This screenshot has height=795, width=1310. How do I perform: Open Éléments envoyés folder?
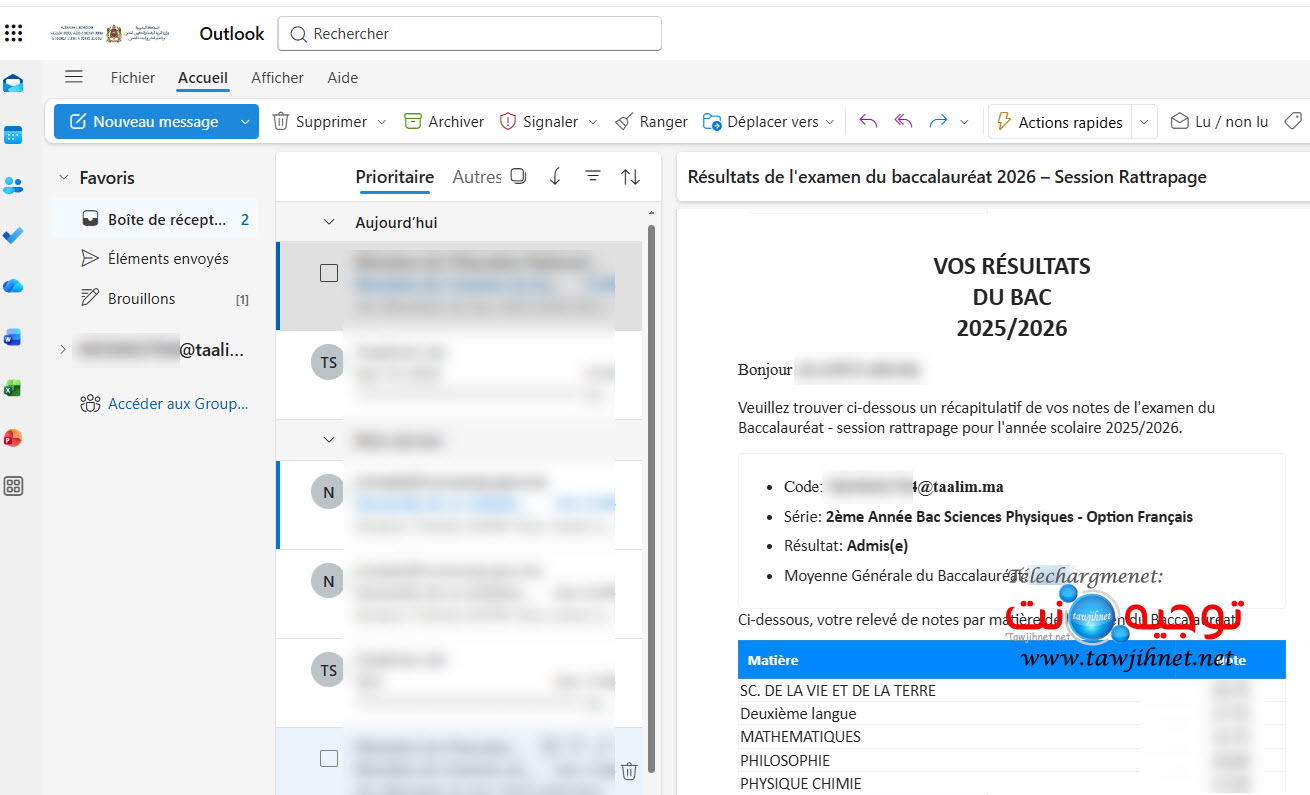(154, 259)
